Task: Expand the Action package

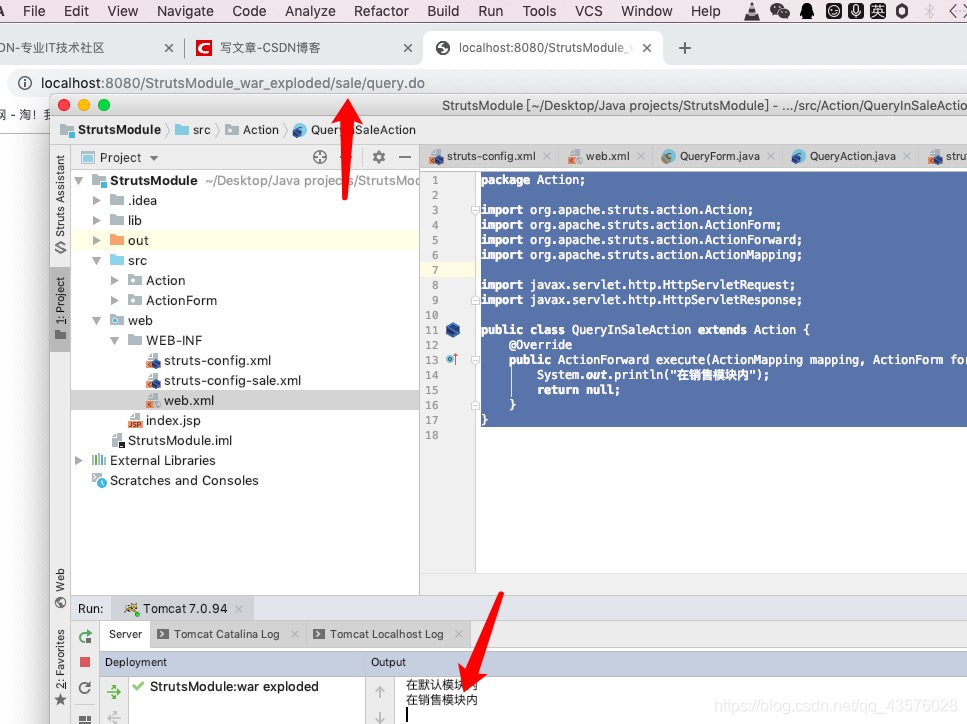Action: (114, 280)
